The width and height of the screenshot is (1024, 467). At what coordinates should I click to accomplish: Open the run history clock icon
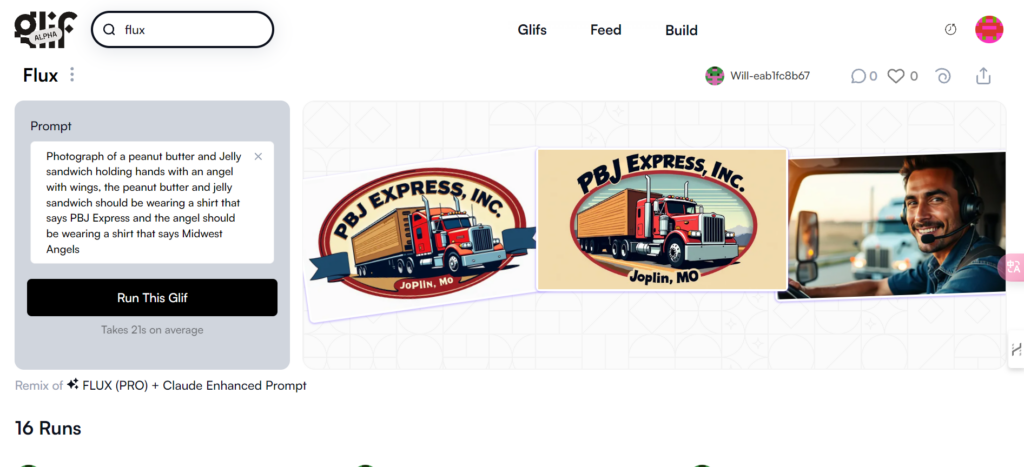pos(950,29)
